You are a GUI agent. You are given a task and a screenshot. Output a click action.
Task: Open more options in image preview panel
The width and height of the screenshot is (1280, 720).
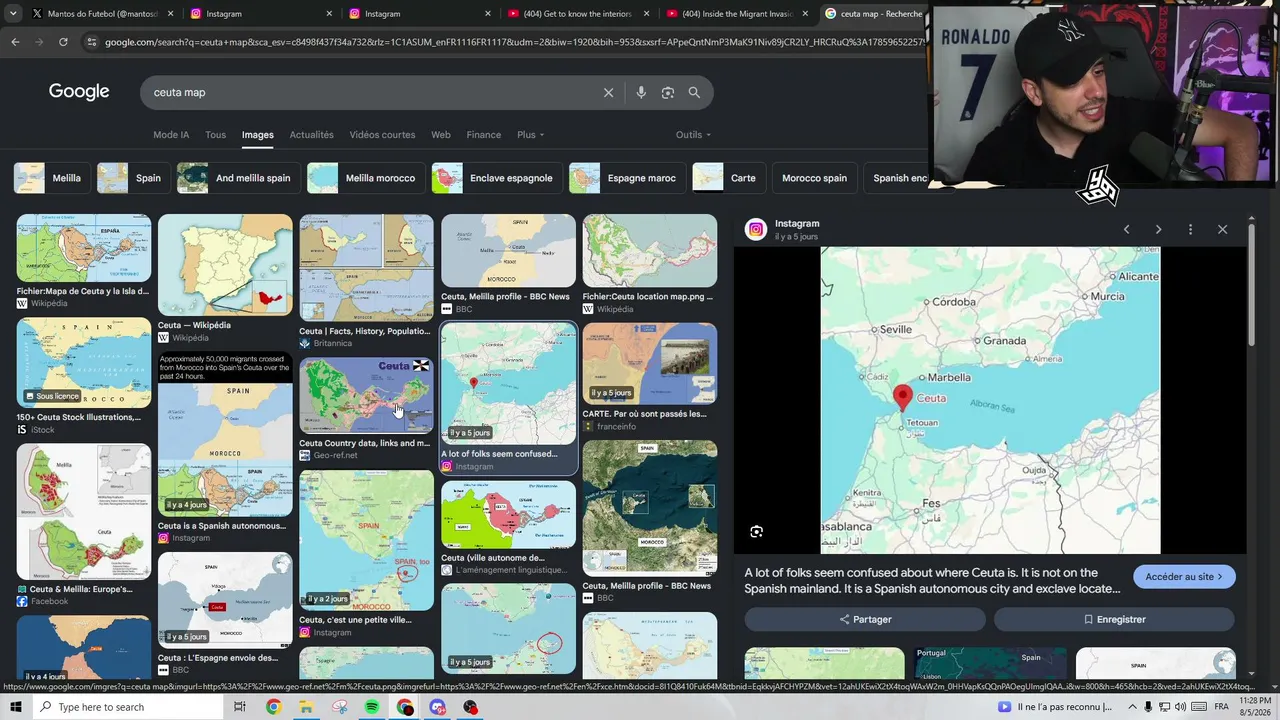[x=1190, y=229]
